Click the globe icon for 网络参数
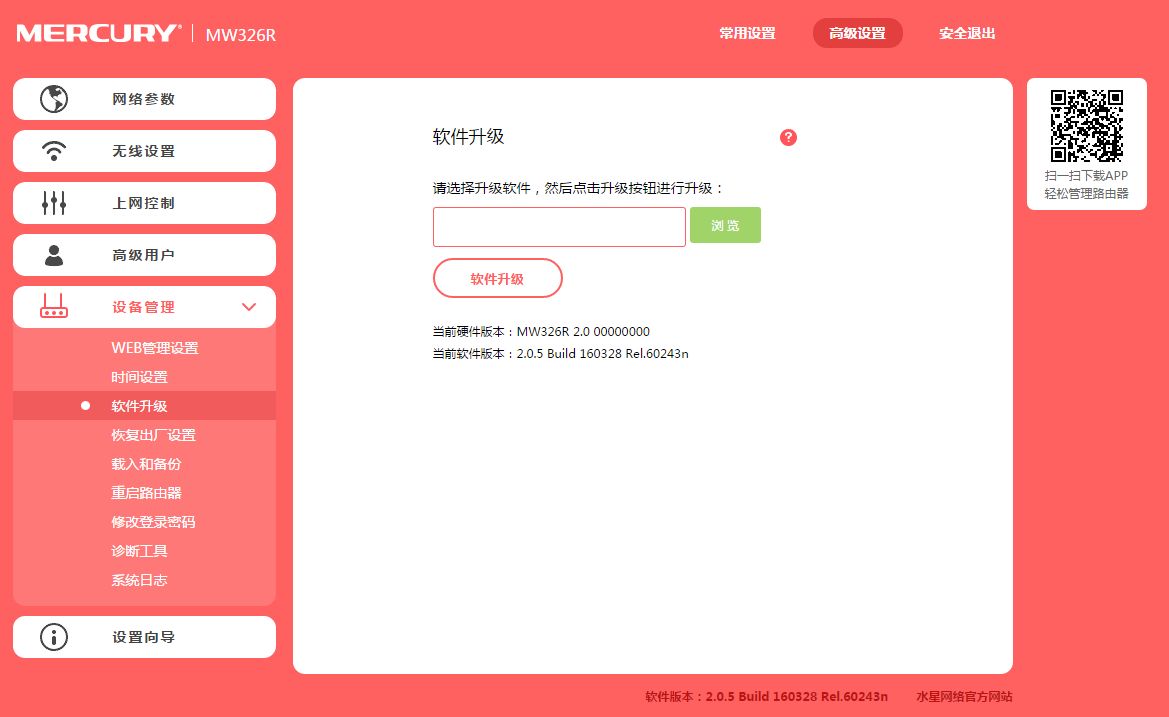This screenshot has height=717, width=1169. (x=54, y=99)
